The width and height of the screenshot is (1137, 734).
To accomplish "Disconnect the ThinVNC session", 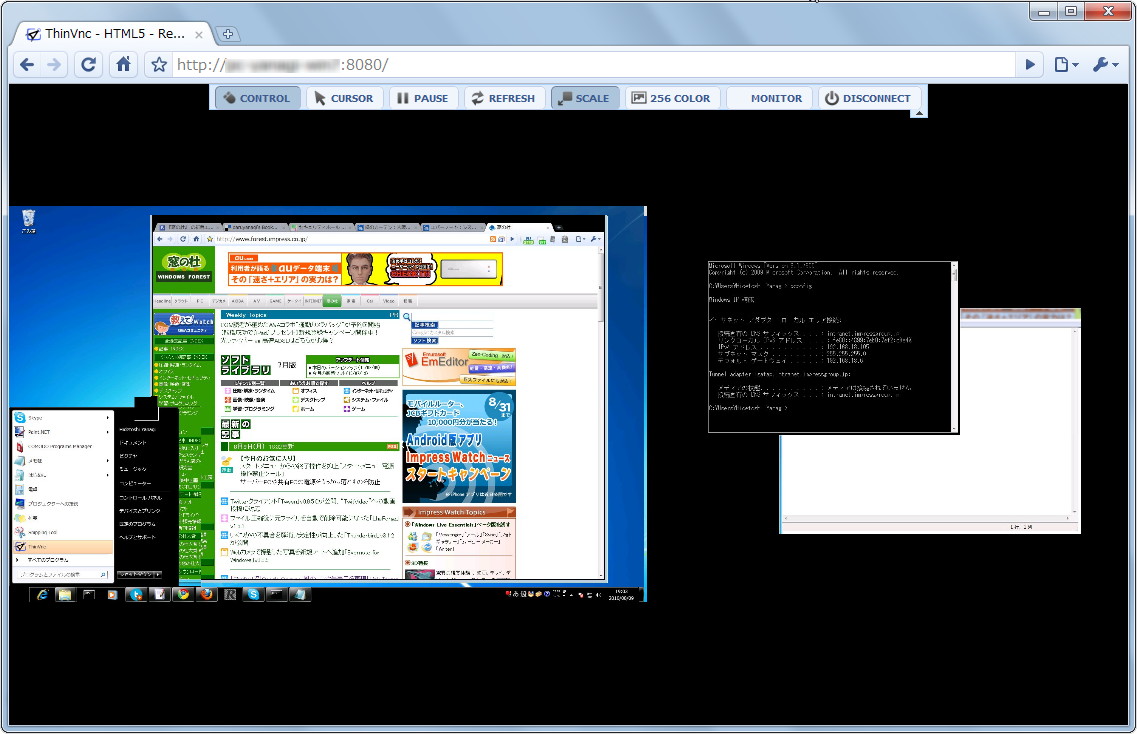I will click(x=868, y=98).
